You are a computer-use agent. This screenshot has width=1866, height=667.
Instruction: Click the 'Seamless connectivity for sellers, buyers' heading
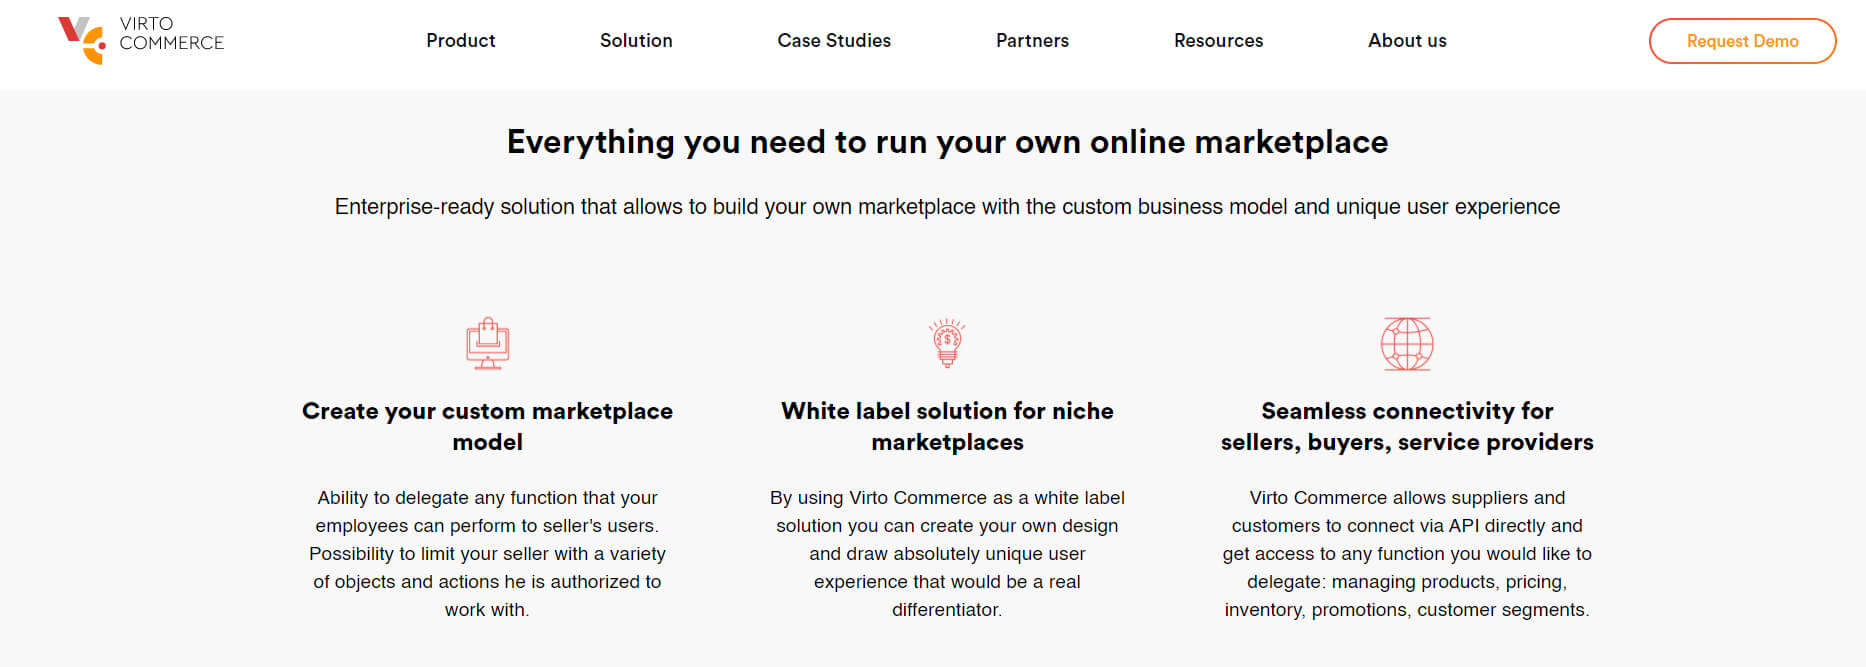[x=1407, y=426]
